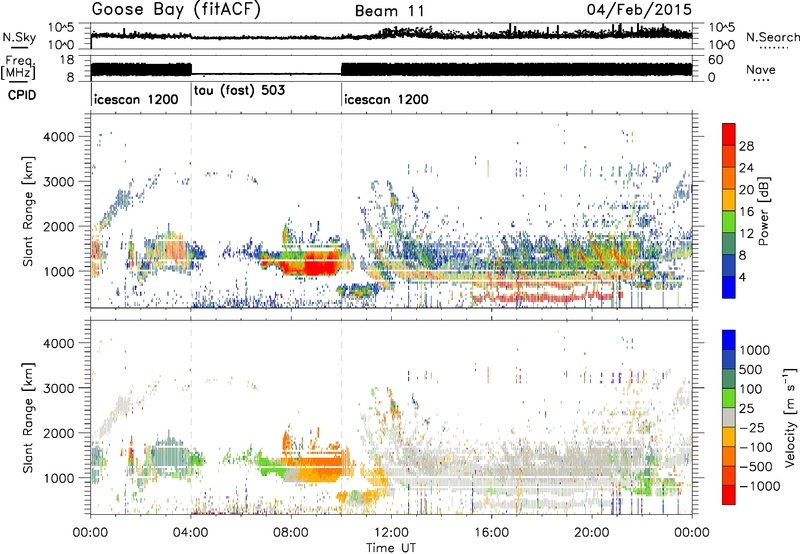Click the 'Beam 11' label
Screen dimensions: 800x554
tap(389, 11)
